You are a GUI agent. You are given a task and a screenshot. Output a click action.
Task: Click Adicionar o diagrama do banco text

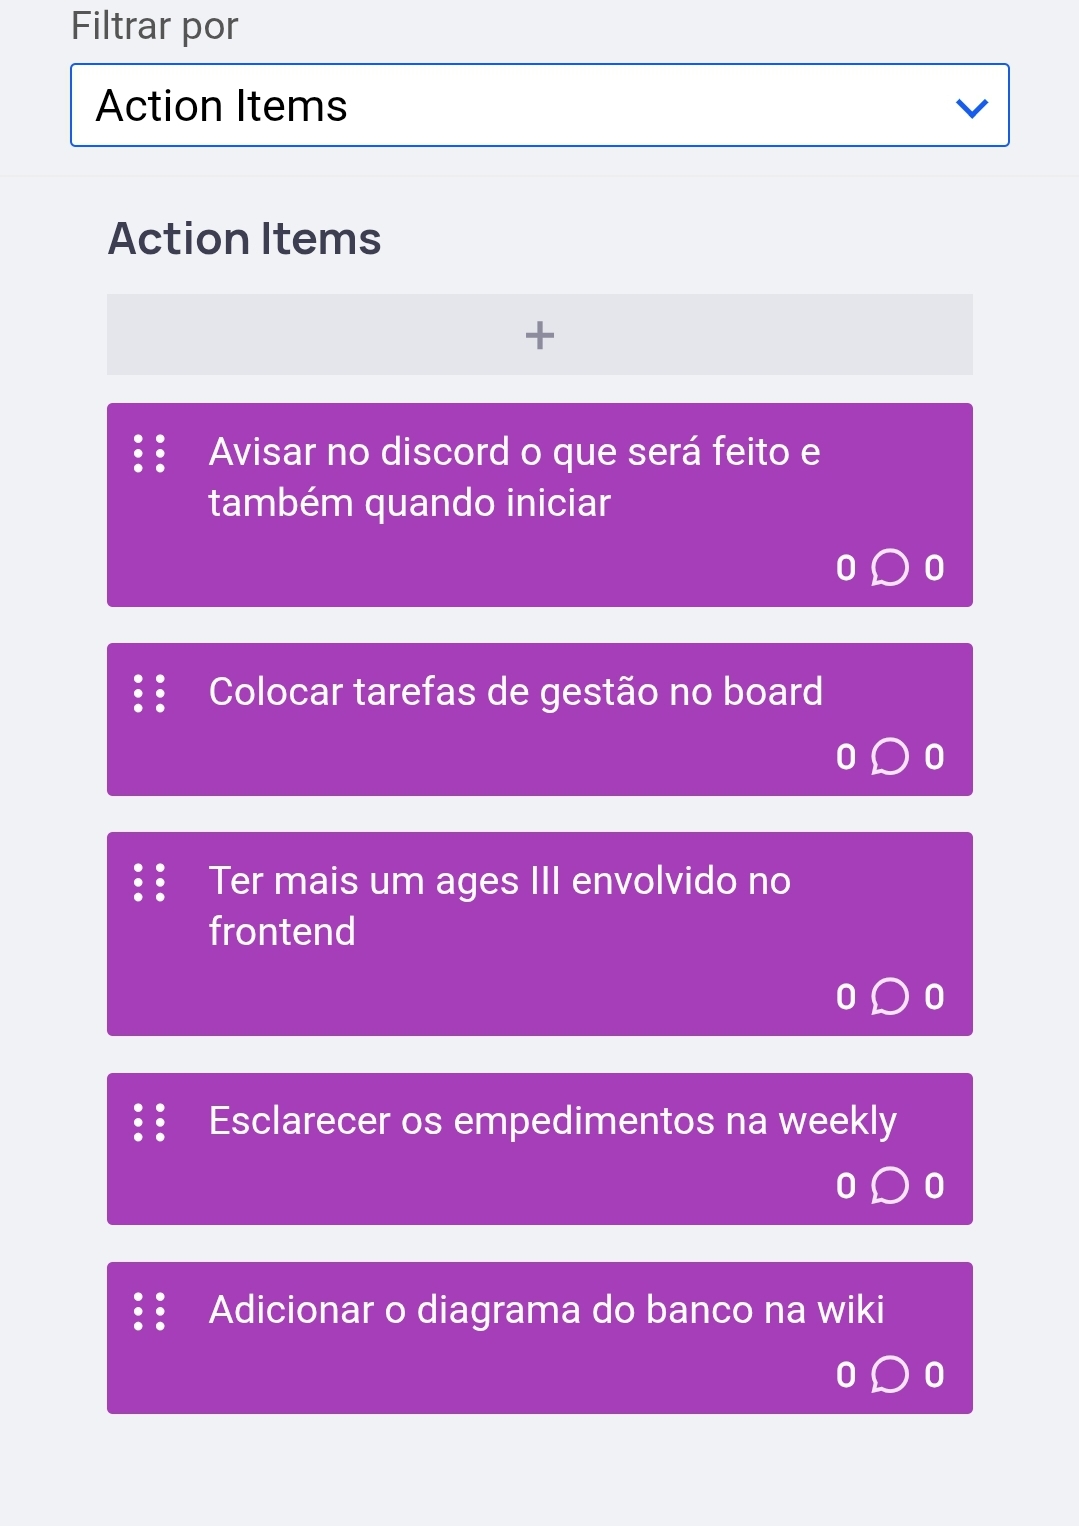pos(546,1310)
